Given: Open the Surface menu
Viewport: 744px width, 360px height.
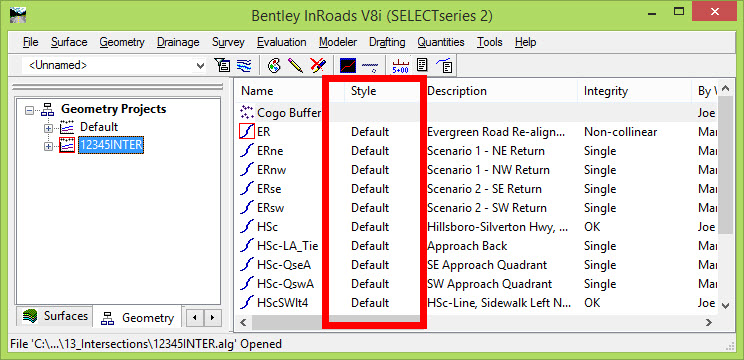Looking at the screenshot, I should click(x=69, y=42).
